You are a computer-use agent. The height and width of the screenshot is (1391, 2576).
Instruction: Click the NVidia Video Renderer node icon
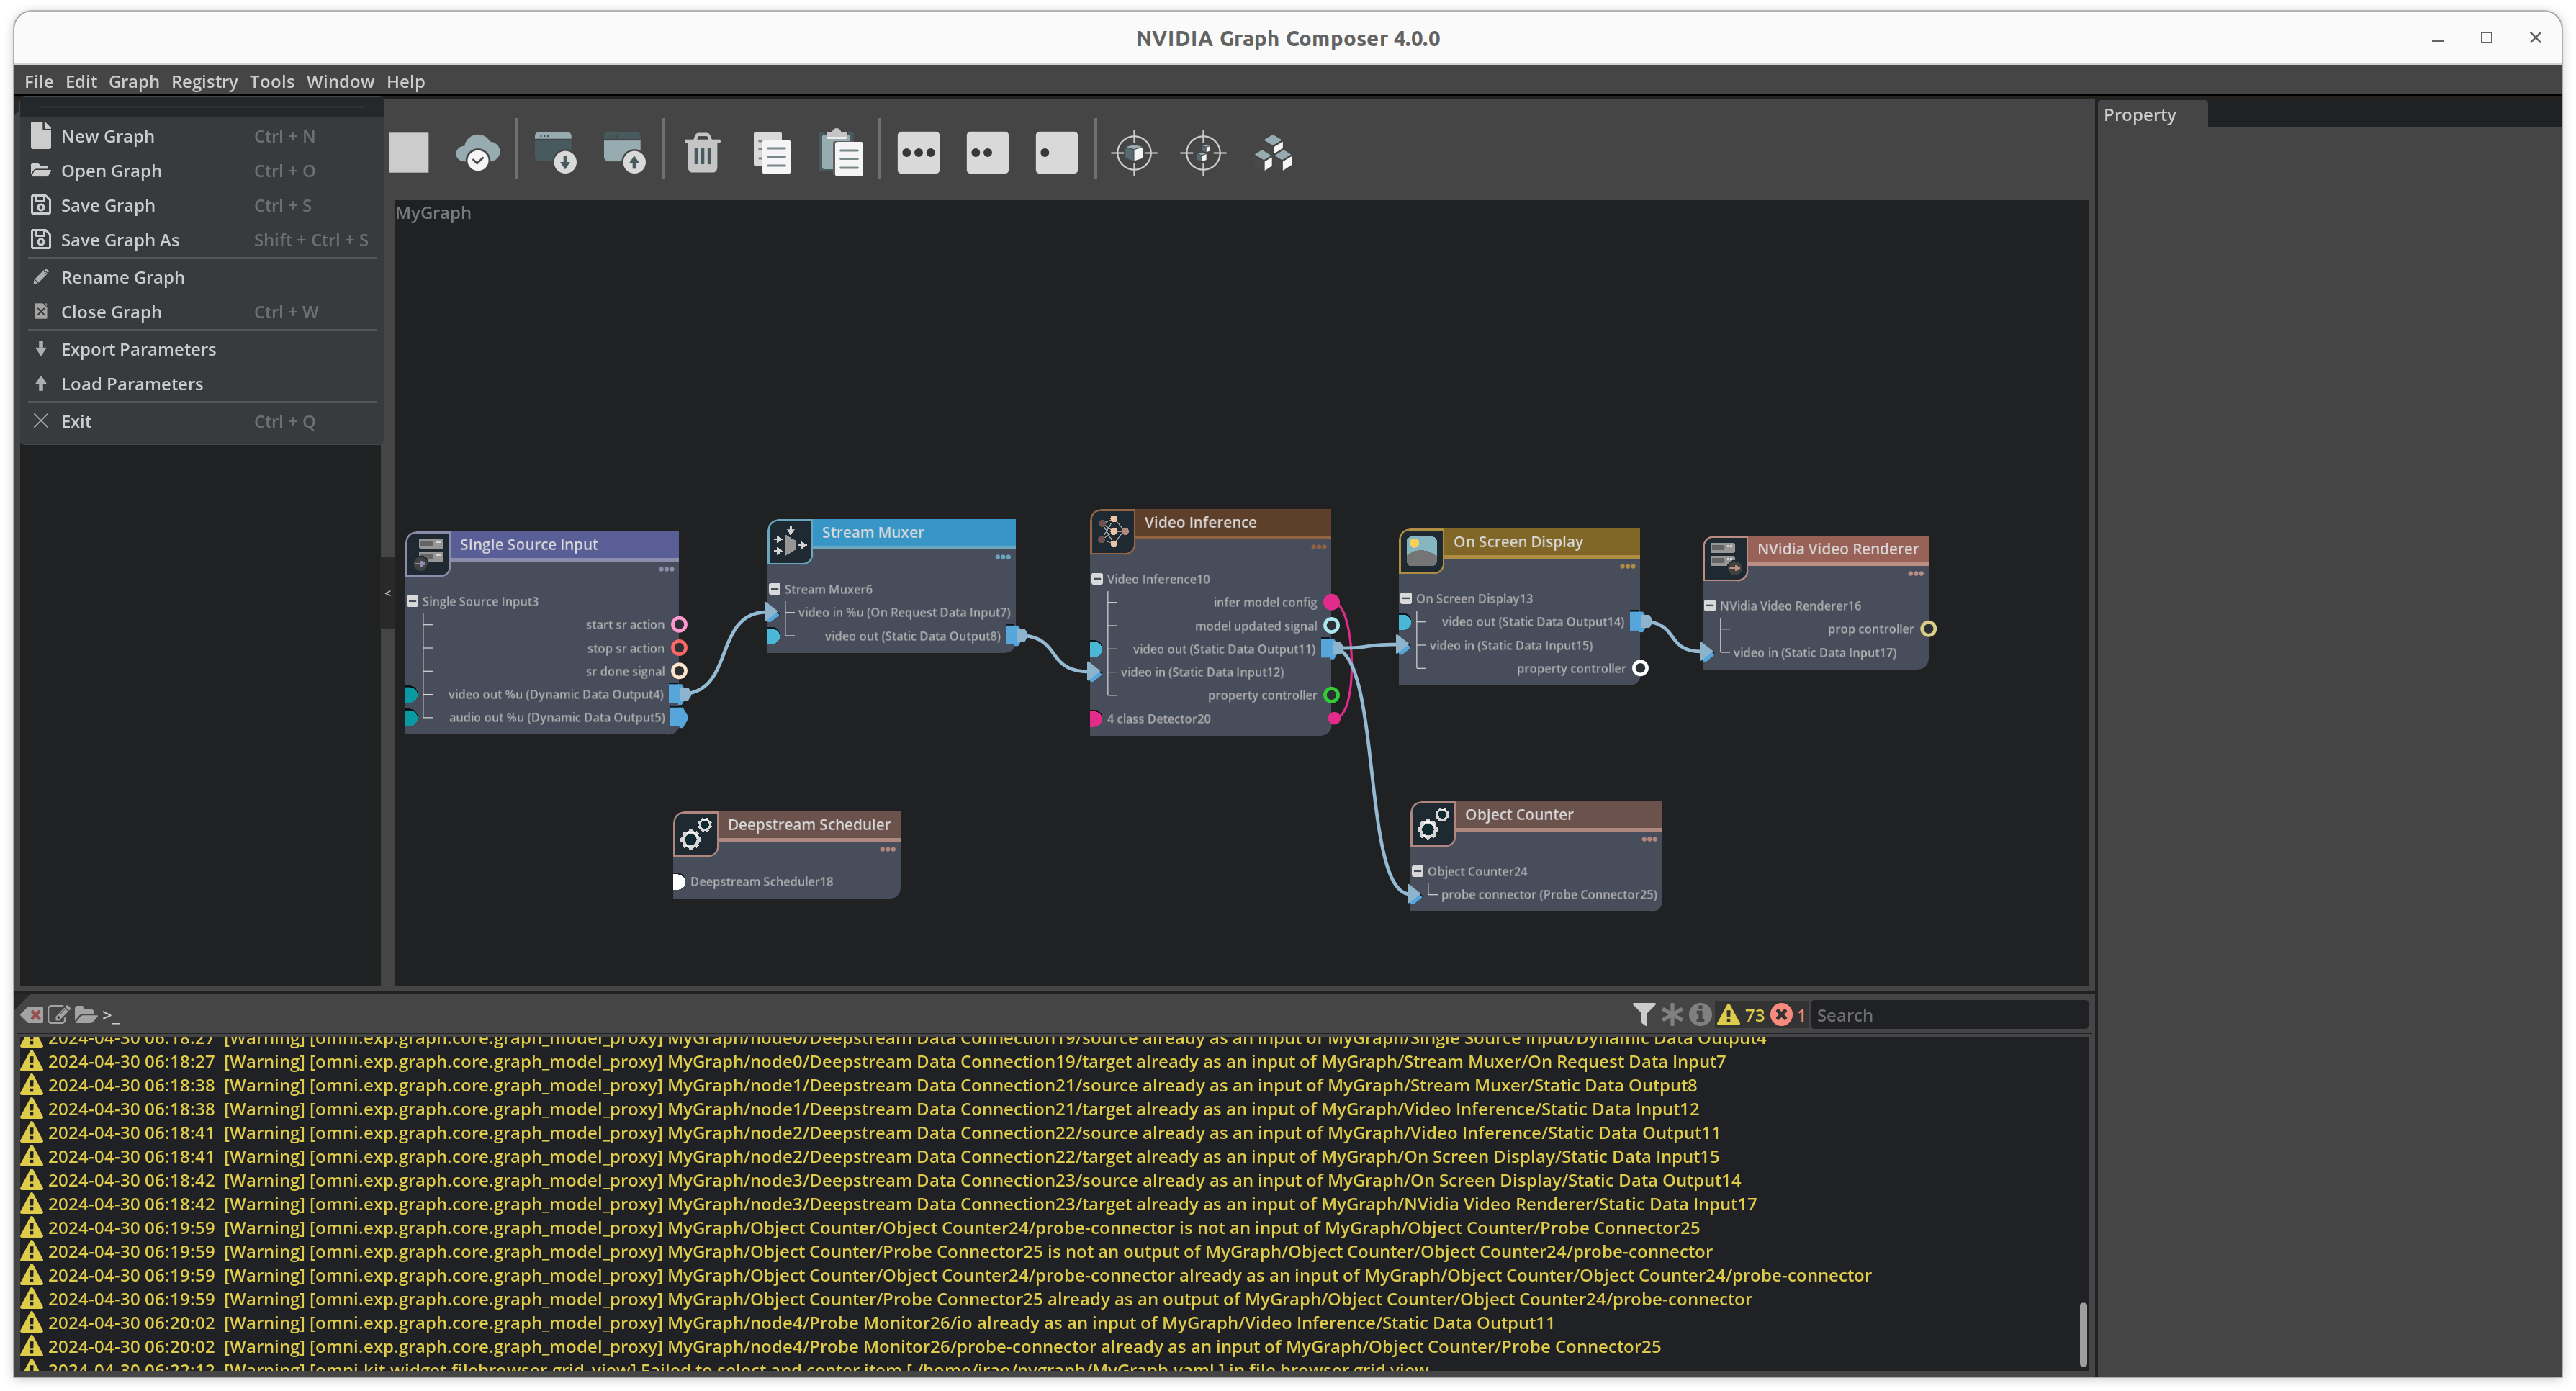tap(1726, 557)
